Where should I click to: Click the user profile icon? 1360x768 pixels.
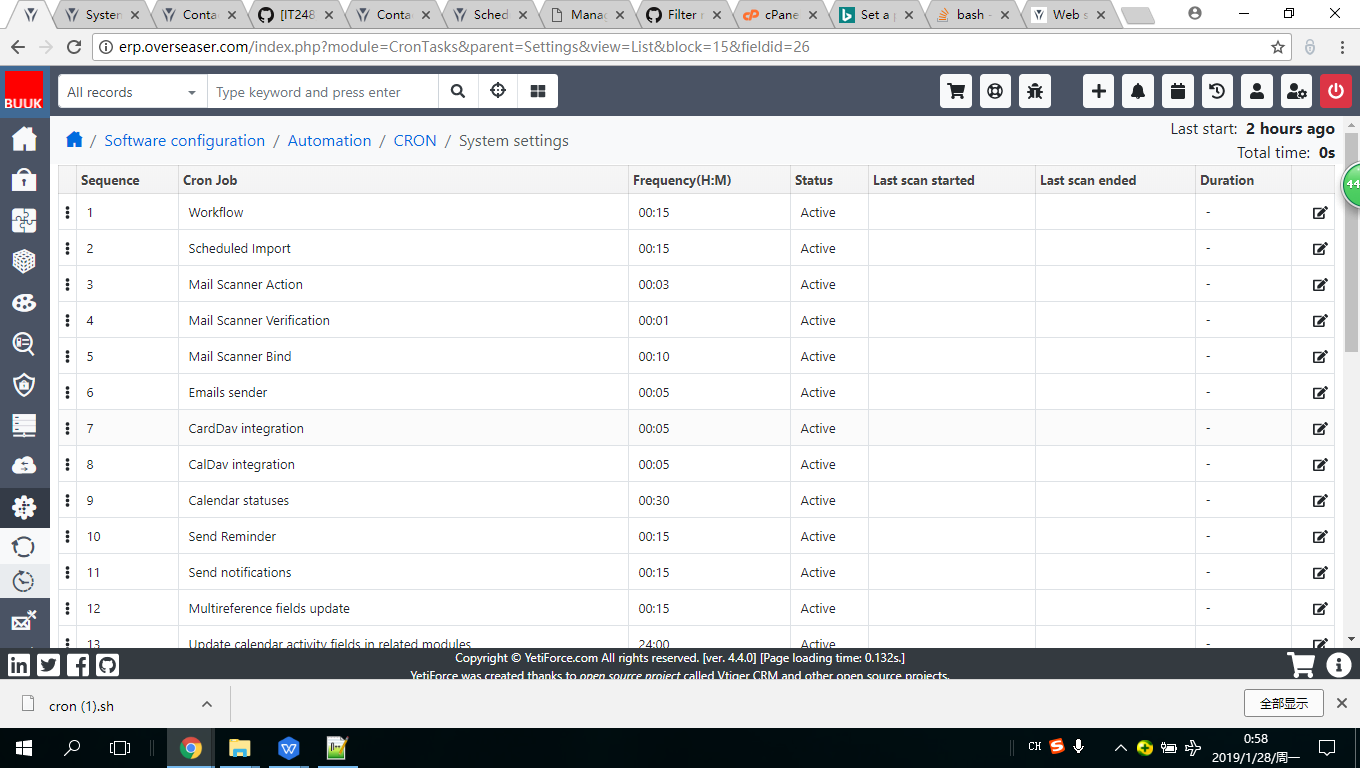1257,91
